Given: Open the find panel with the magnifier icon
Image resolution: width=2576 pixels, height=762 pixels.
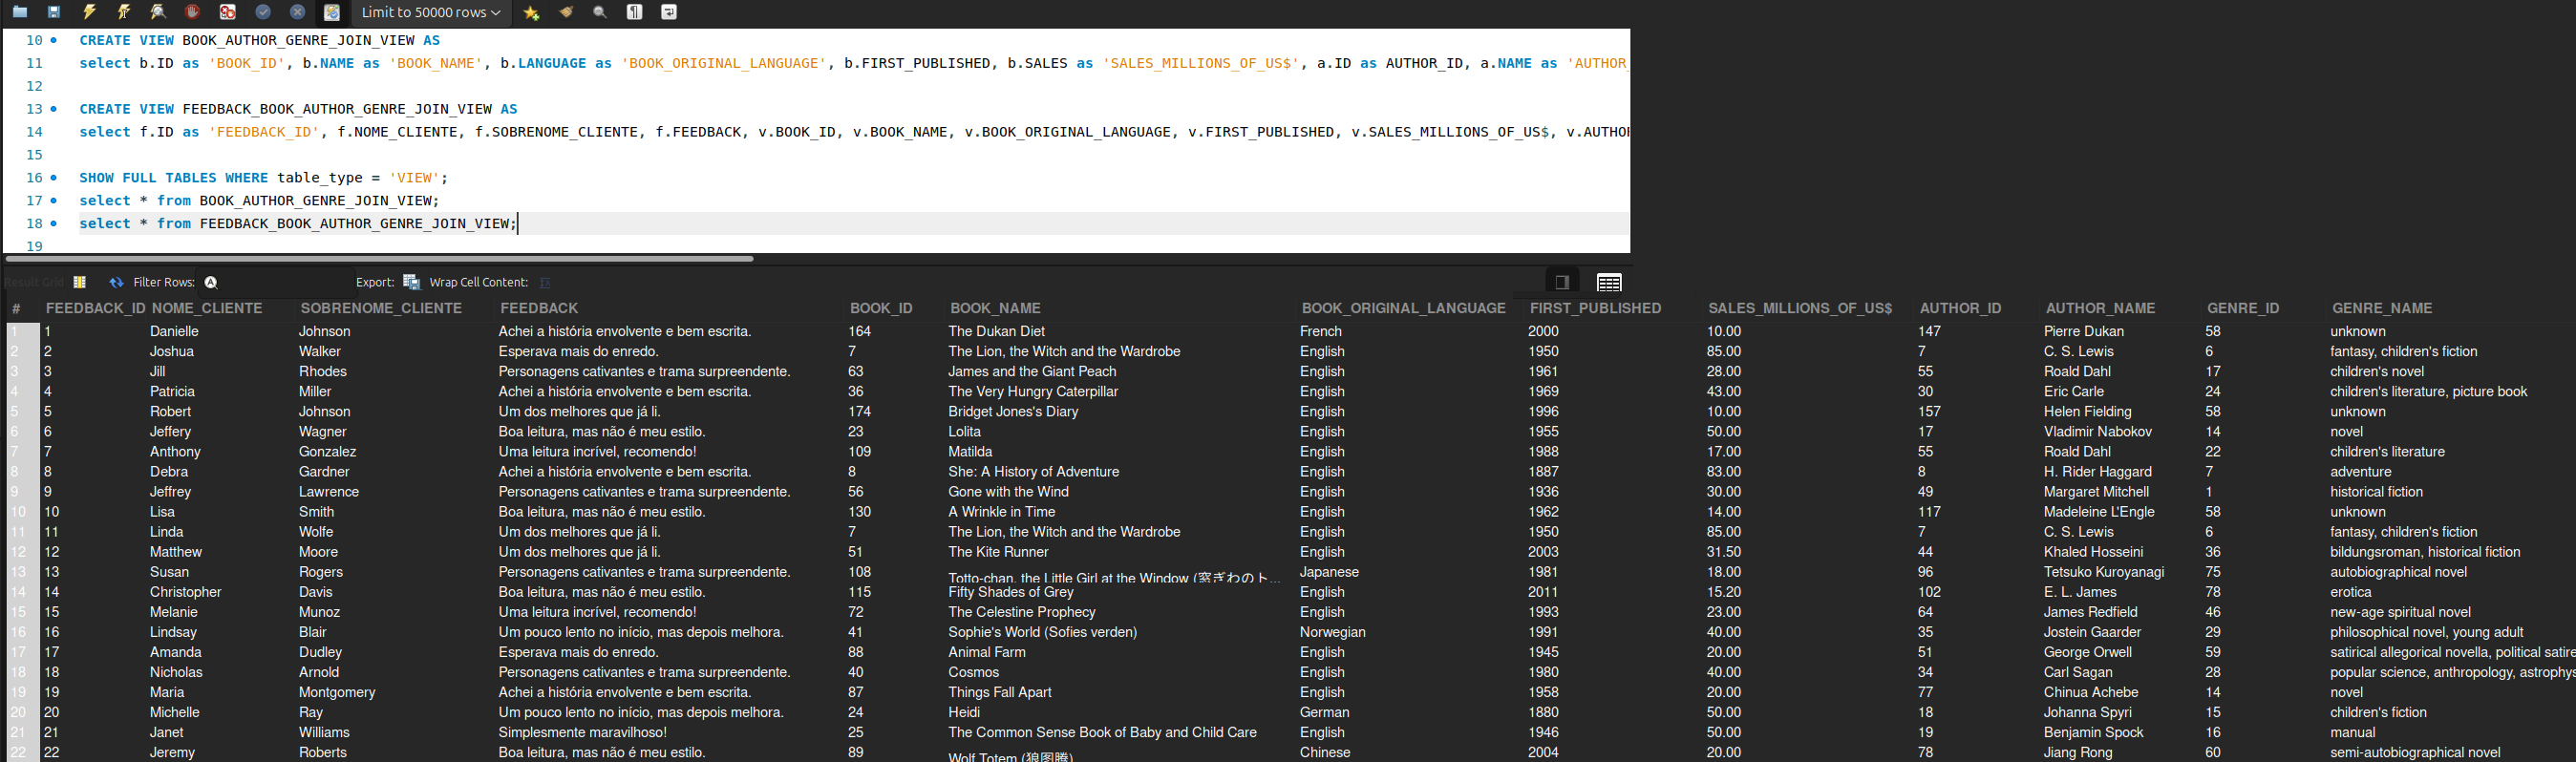Looking at the screenshot, I should coord(600,12).
